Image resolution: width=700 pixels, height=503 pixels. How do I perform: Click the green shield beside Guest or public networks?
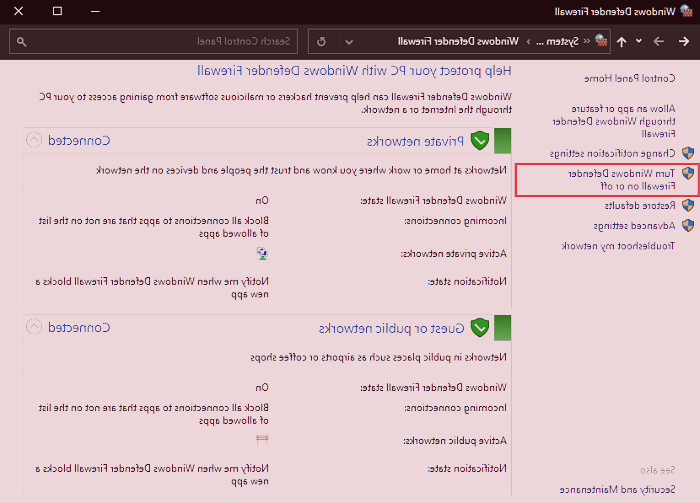(480, 327)
